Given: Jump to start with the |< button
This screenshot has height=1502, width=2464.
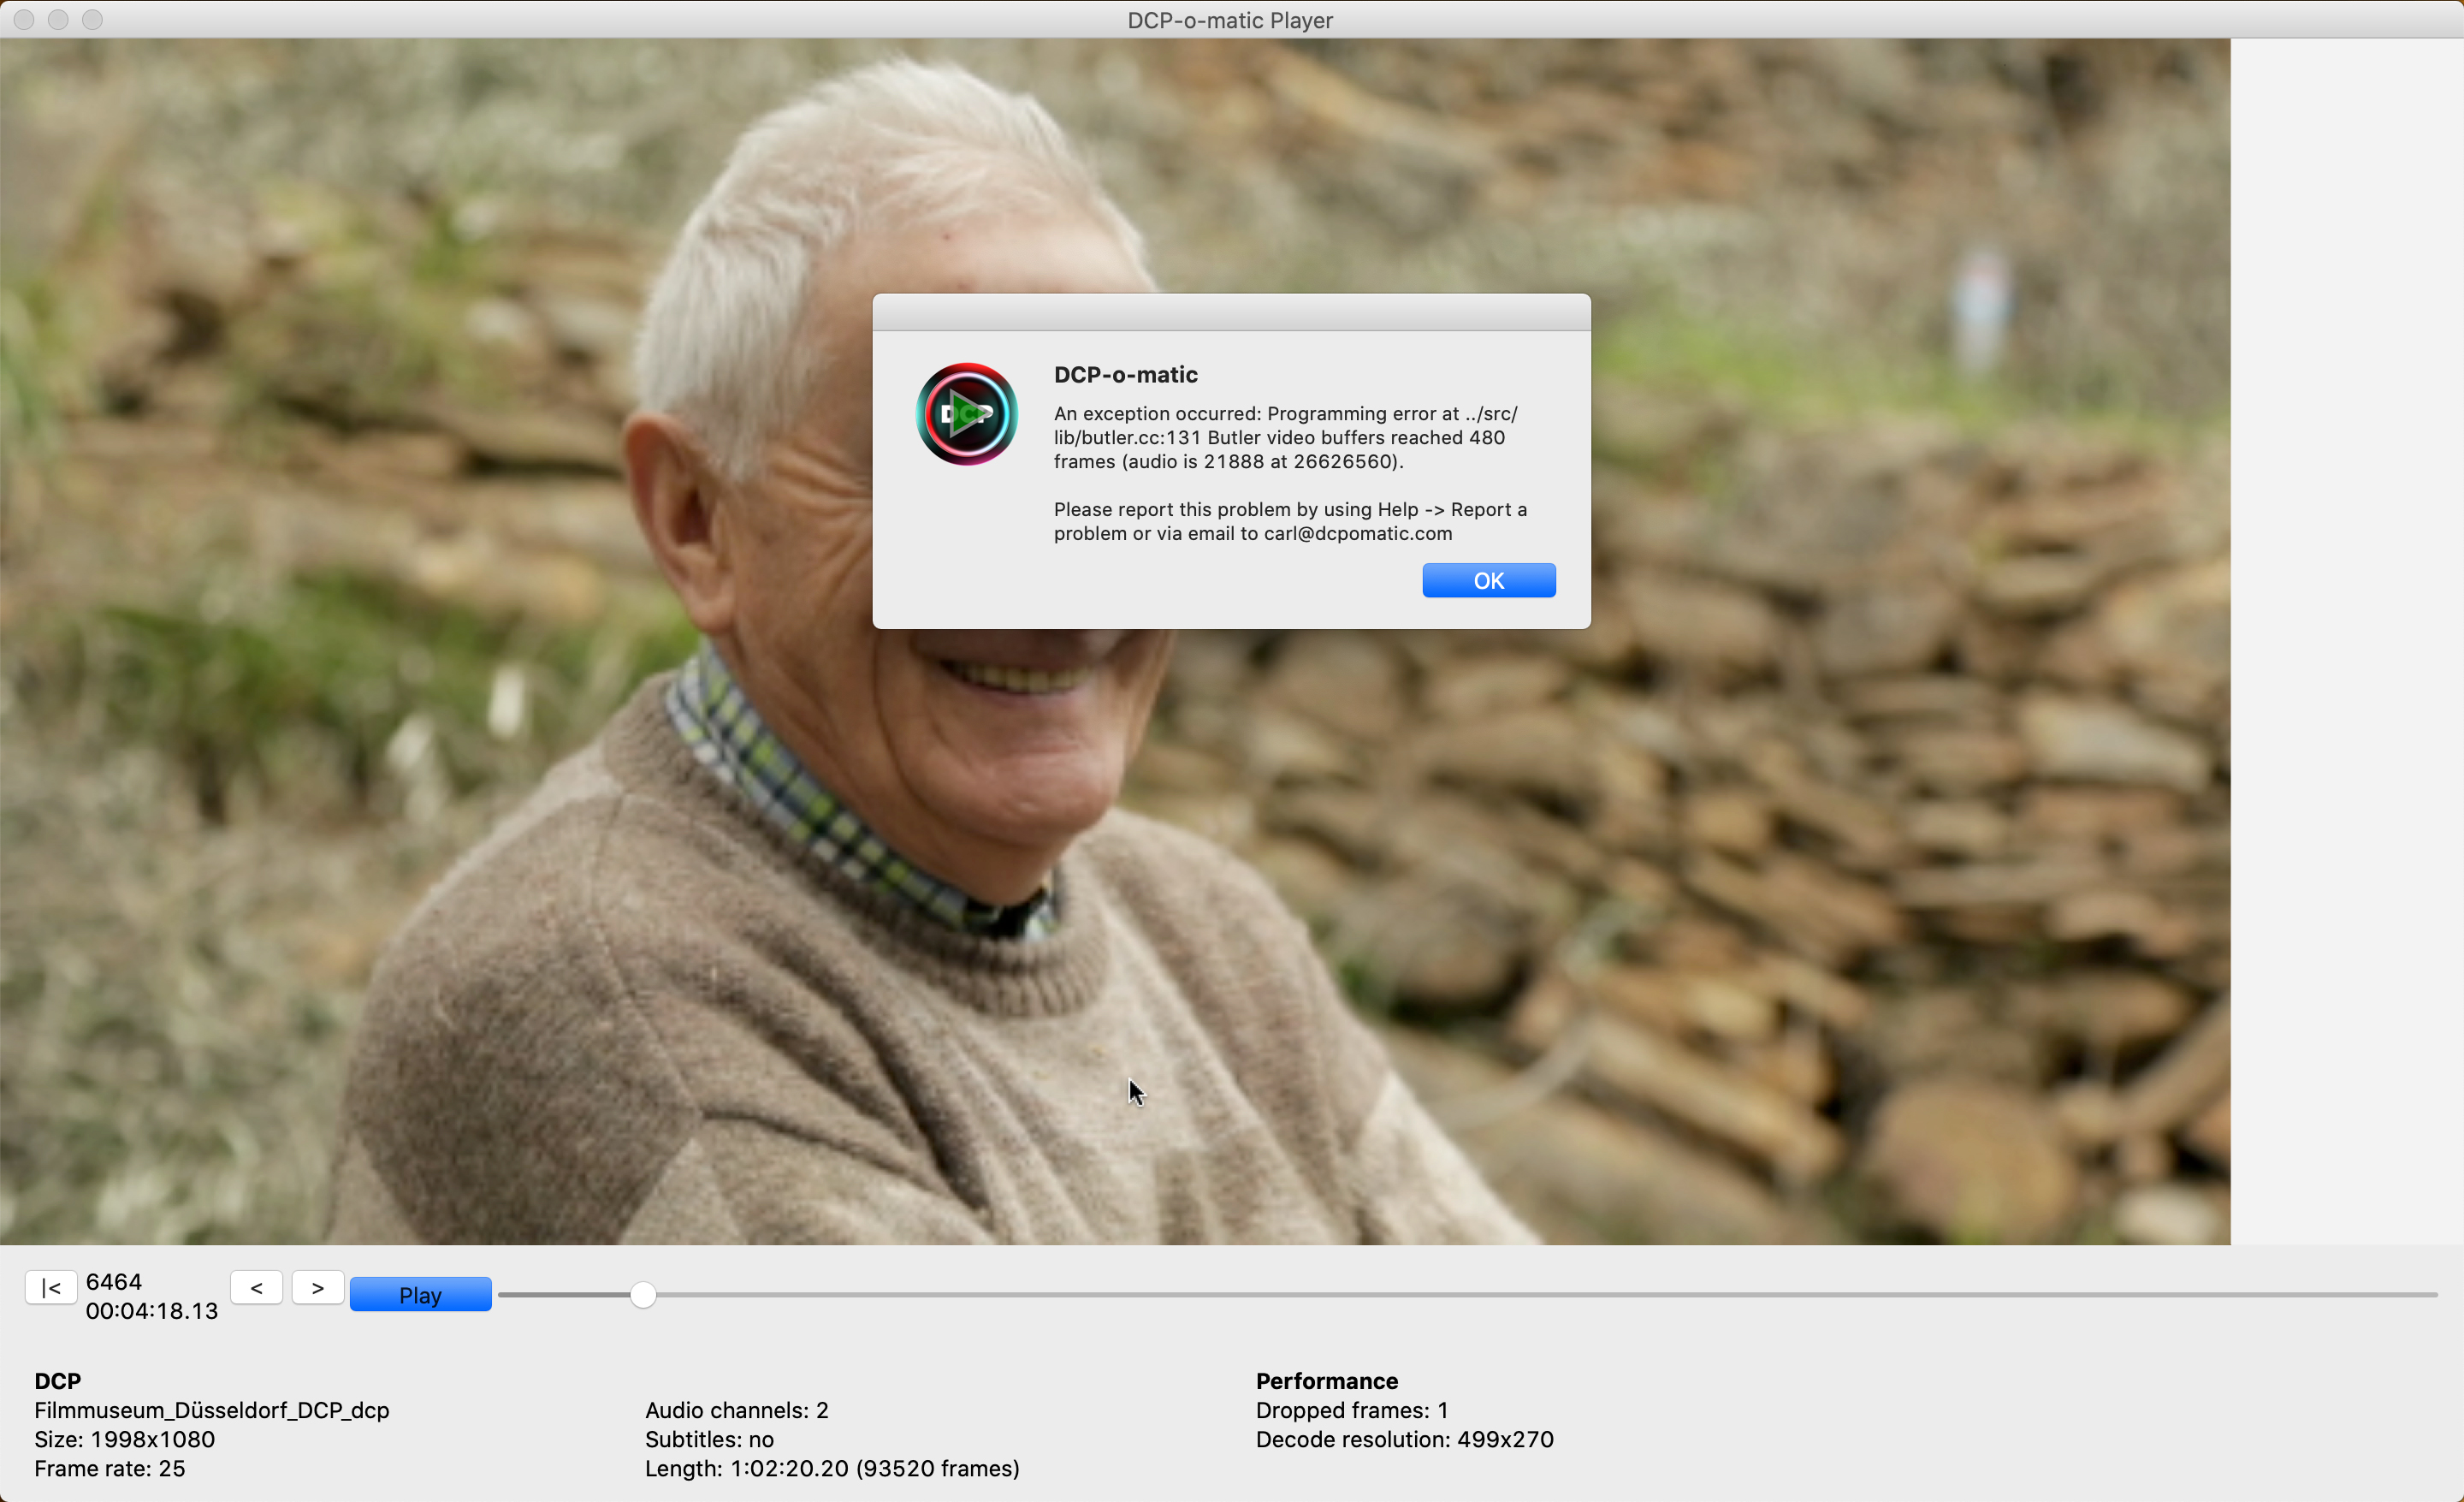Looking at the screenshot, I should (x=51, y=1288).
